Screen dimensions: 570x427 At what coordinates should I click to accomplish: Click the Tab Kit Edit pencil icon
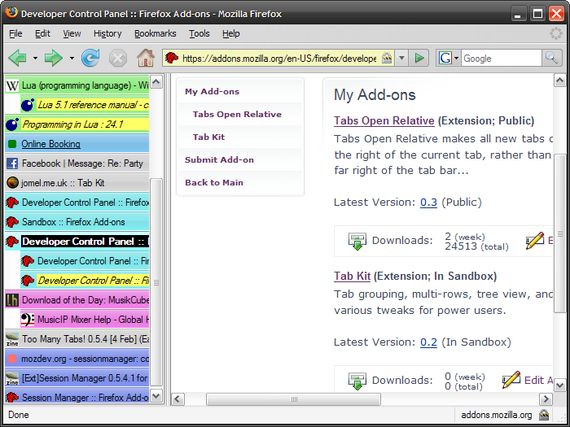[511, 380]
